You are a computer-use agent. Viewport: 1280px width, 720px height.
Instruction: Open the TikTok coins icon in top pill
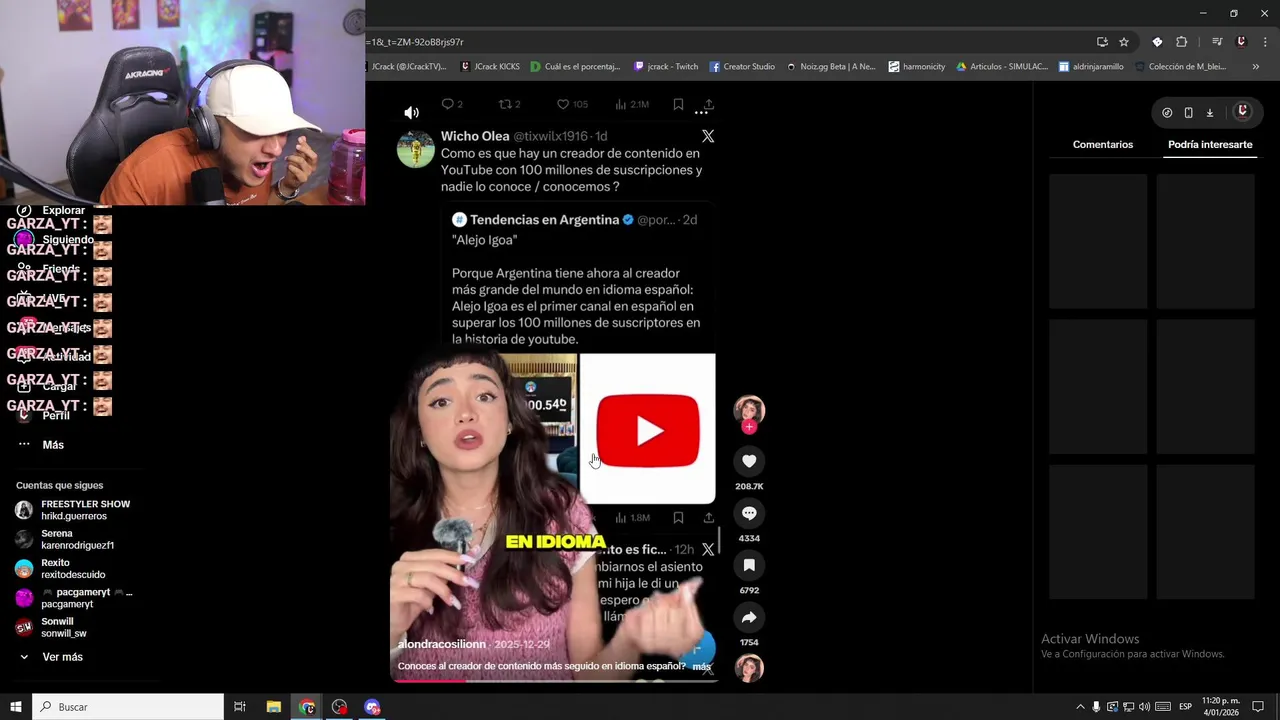click(x=1167, y=113)
